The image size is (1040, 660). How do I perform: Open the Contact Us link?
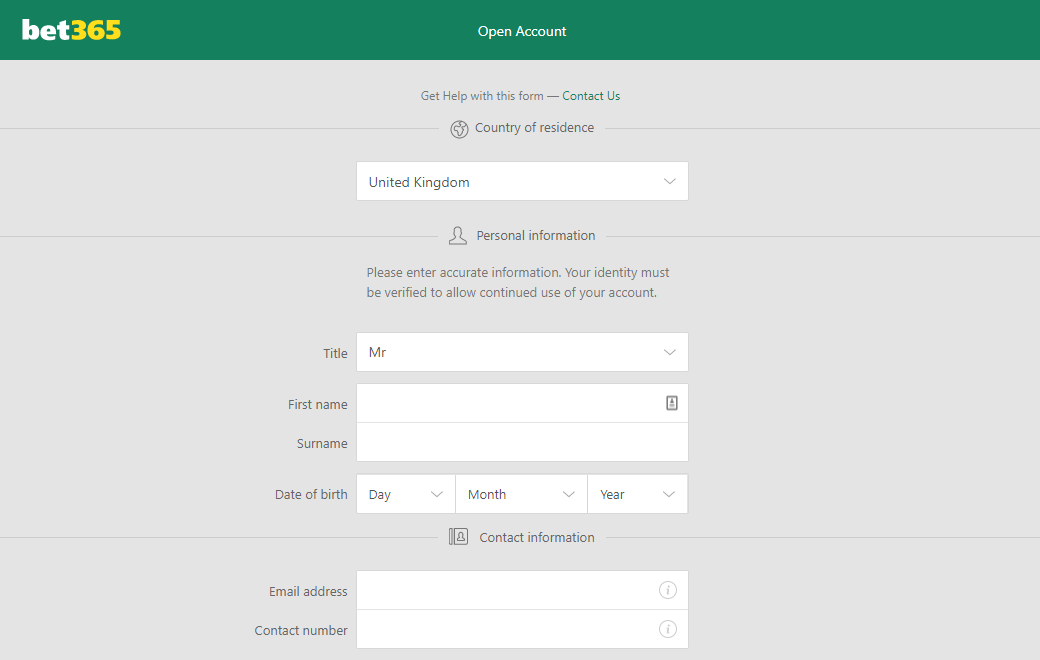tap(591, 96)
